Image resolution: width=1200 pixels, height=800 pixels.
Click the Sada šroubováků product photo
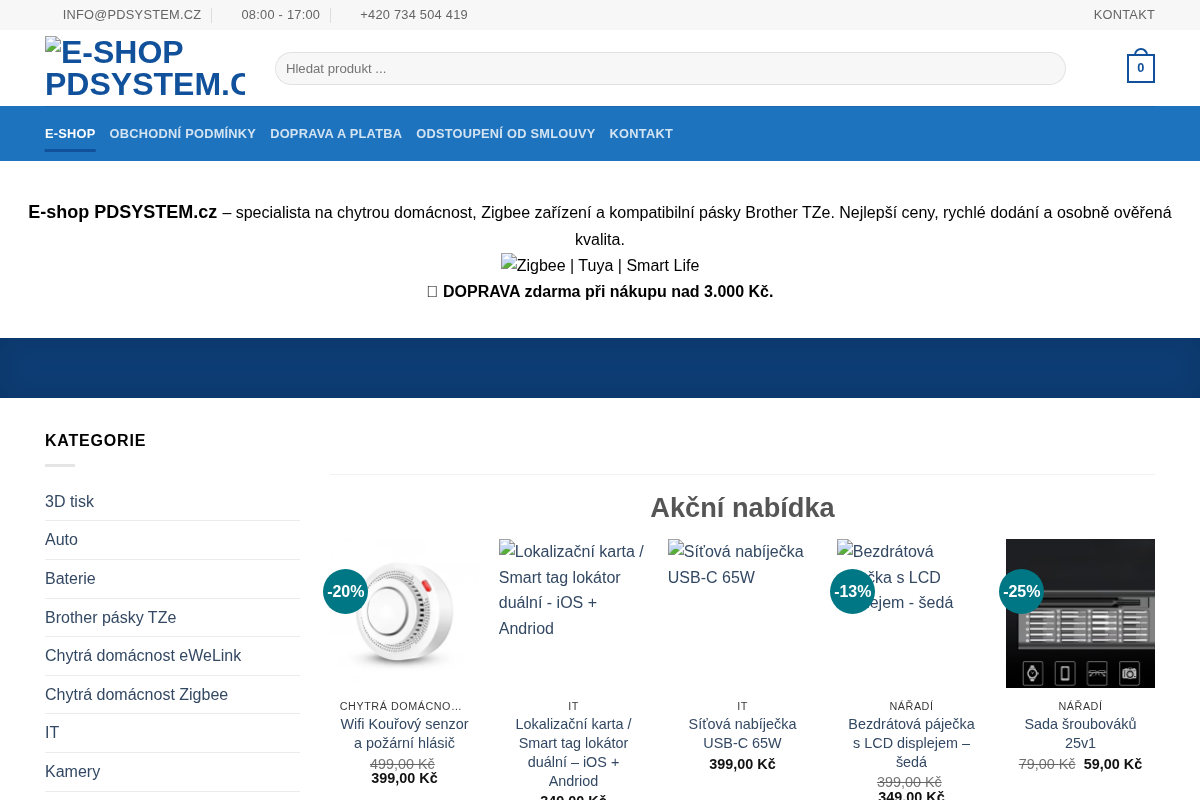click(x=1080, y=613)
